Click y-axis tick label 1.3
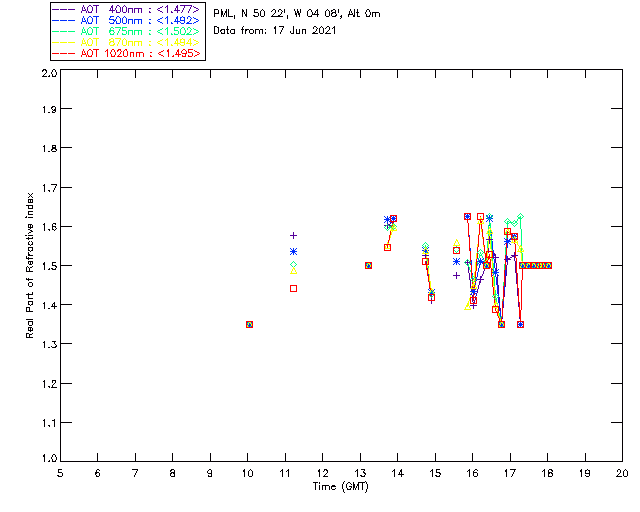Image resolution: width=640 pixels, height=512 pixels. point(49,344)
